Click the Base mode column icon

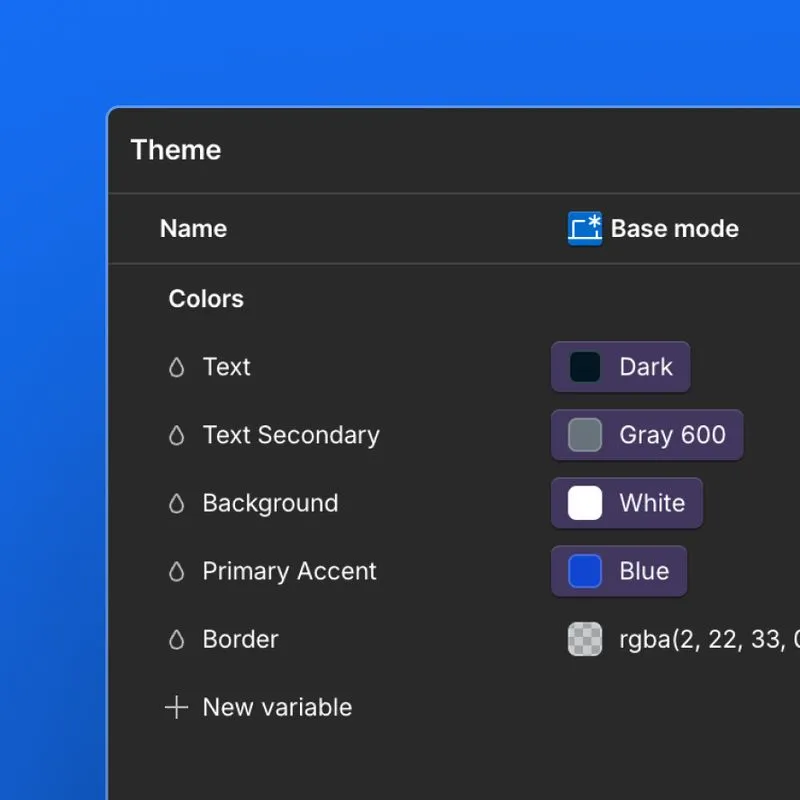(x=585, y=229)
